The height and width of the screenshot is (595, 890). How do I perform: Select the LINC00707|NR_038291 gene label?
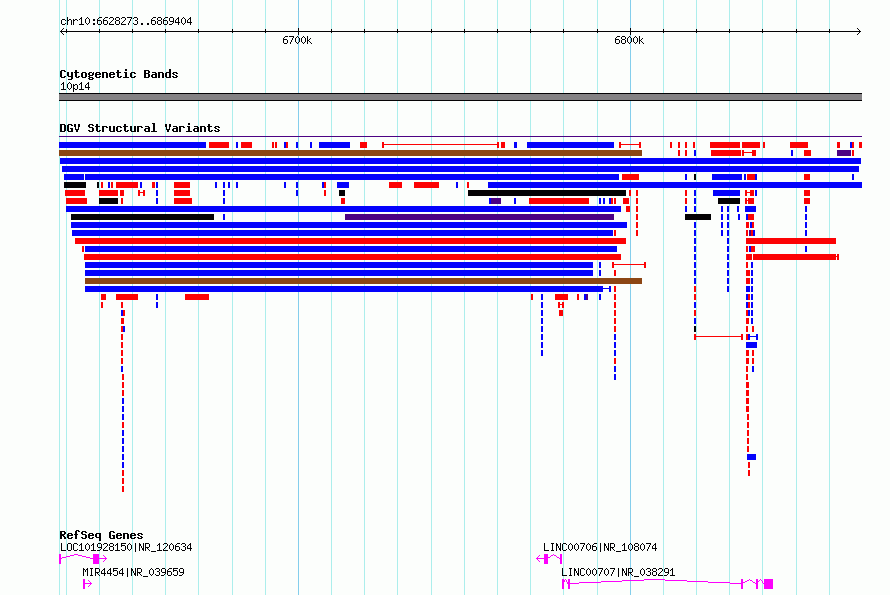618,572
